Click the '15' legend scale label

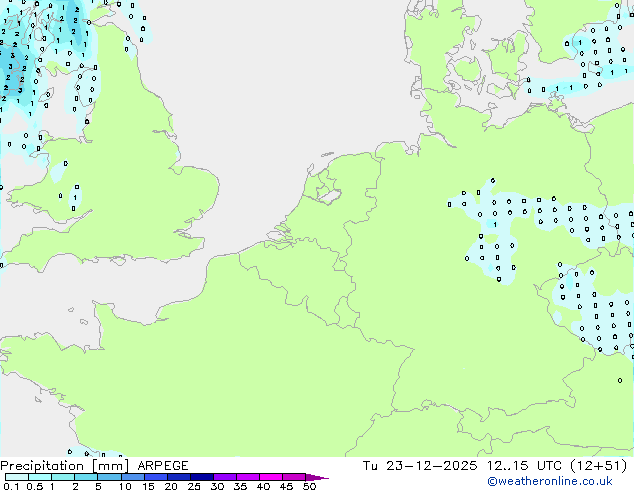click(148, 486)
